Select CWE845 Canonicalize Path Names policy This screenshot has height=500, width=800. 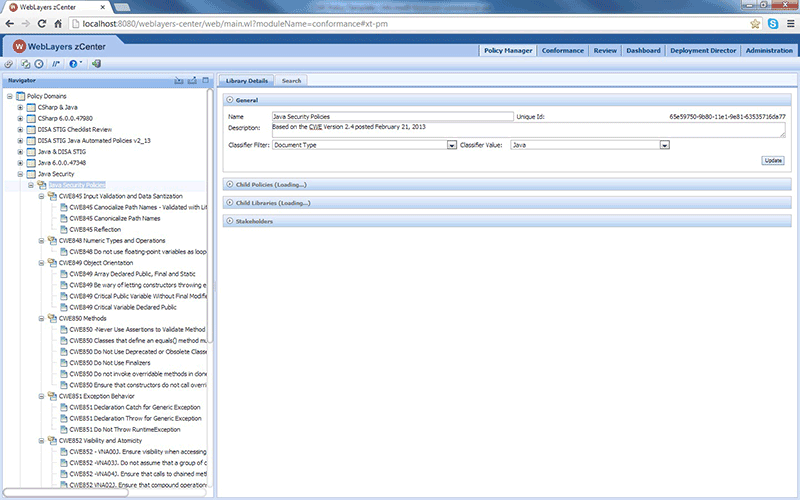coord(115,218)
